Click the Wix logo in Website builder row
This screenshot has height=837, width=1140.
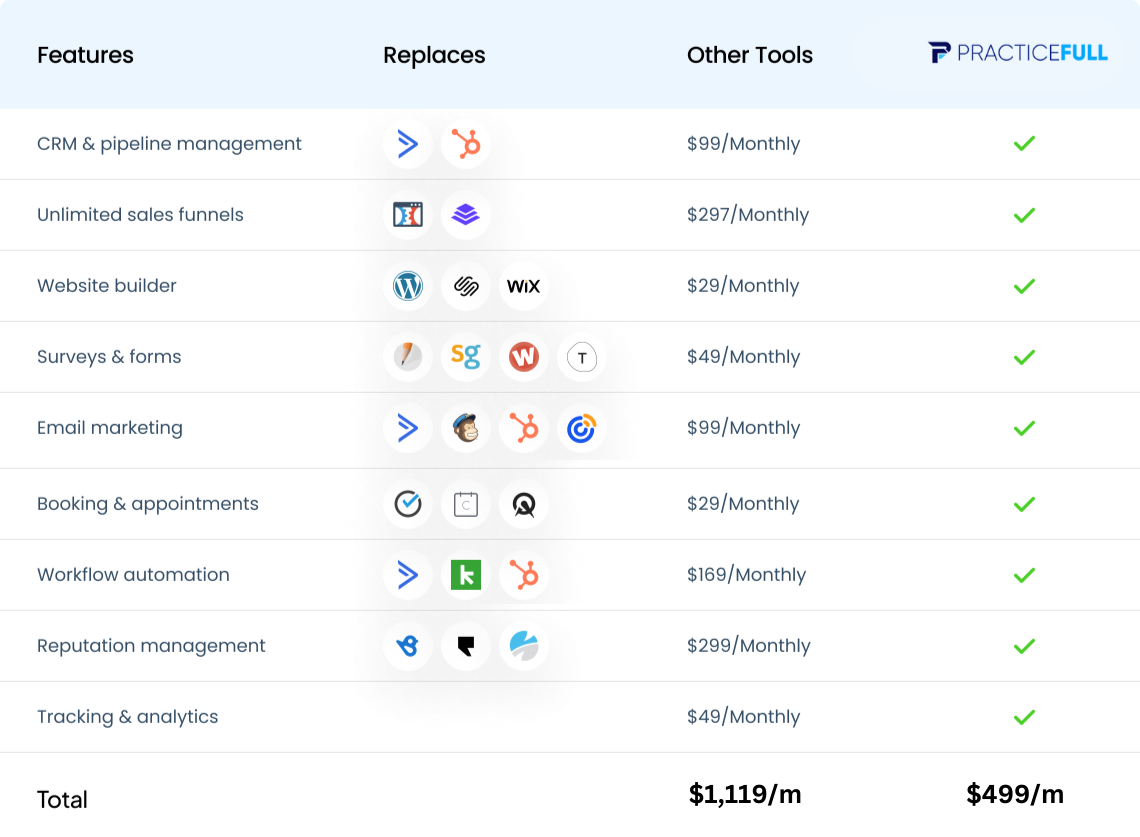[x=523, y=286]
